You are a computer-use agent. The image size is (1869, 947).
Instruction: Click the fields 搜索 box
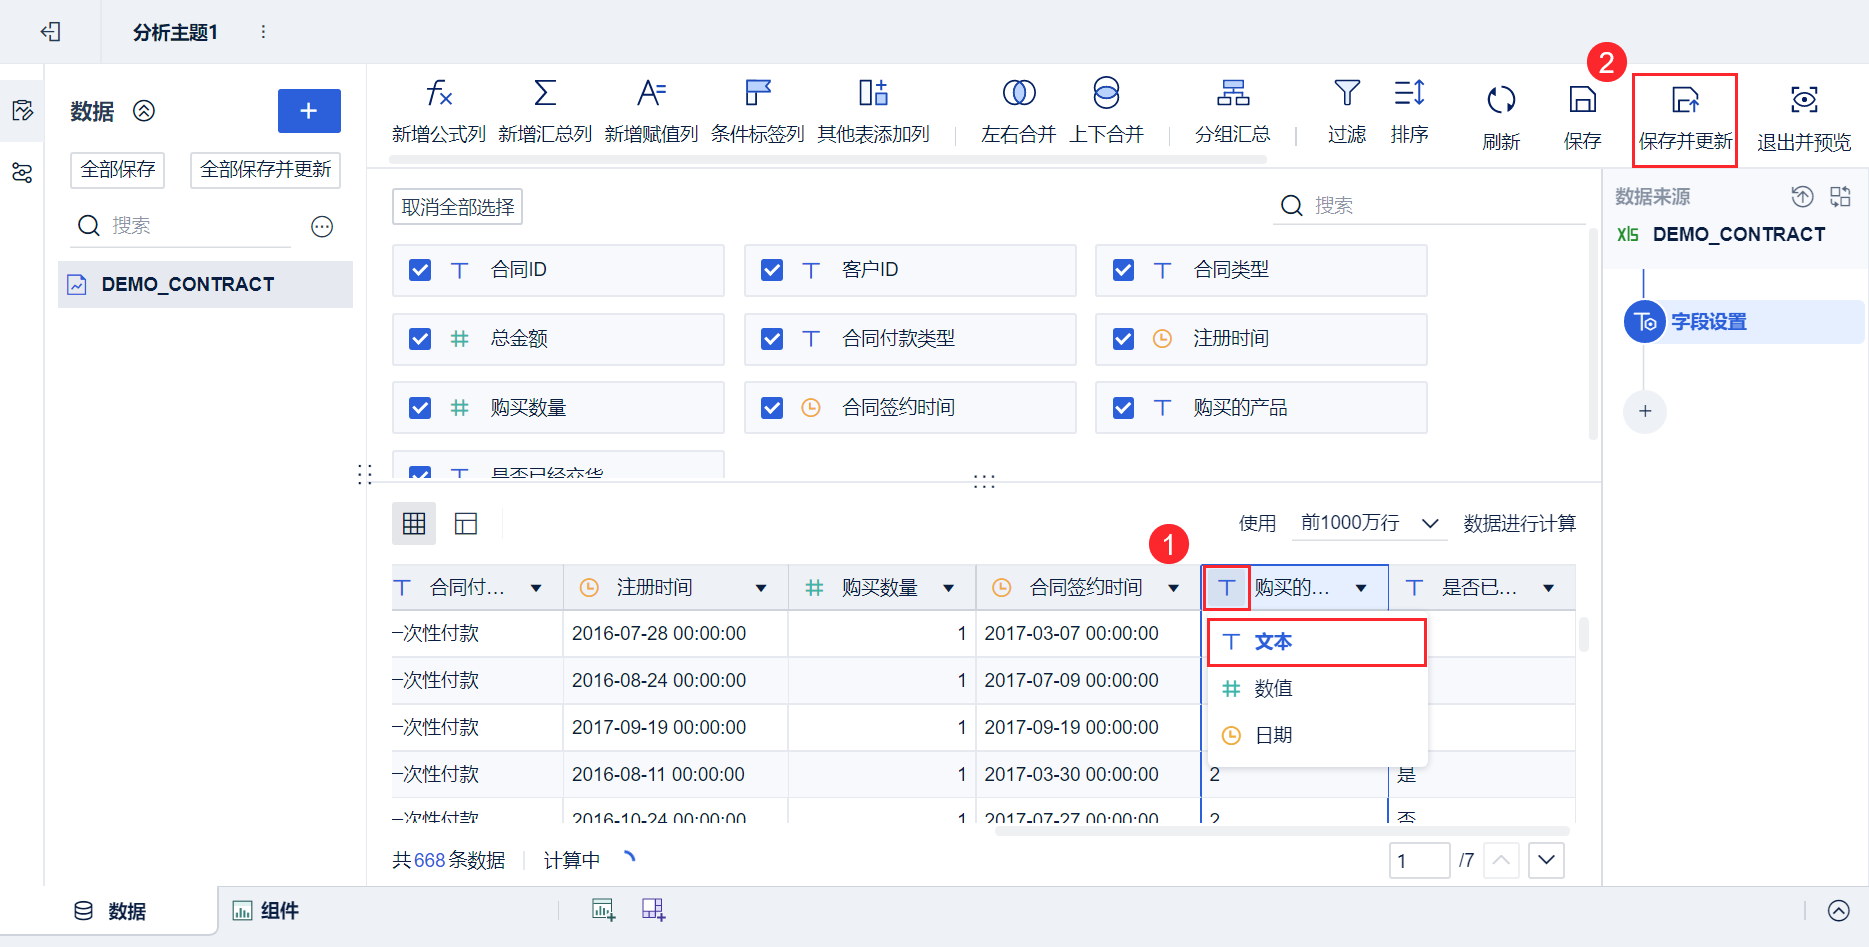[1430, 206]
